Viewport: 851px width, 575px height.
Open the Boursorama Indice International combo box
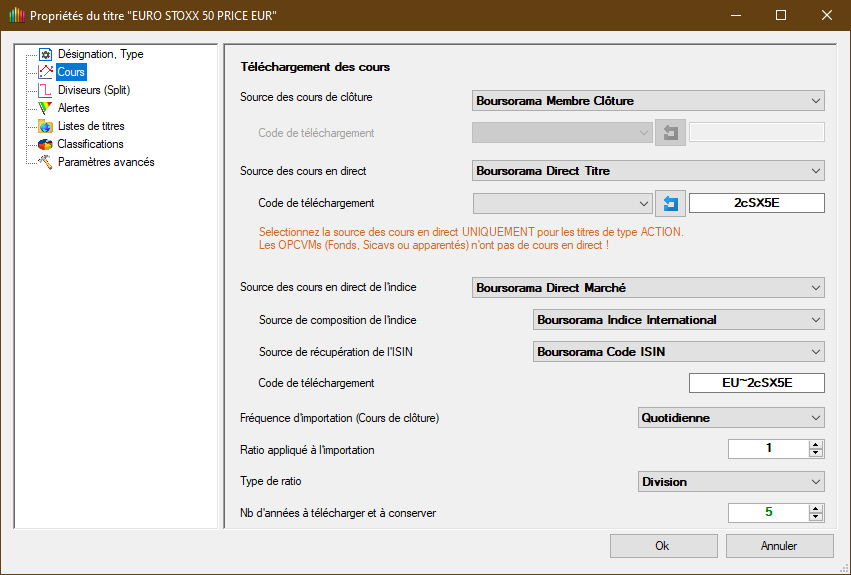pos(677,320)
